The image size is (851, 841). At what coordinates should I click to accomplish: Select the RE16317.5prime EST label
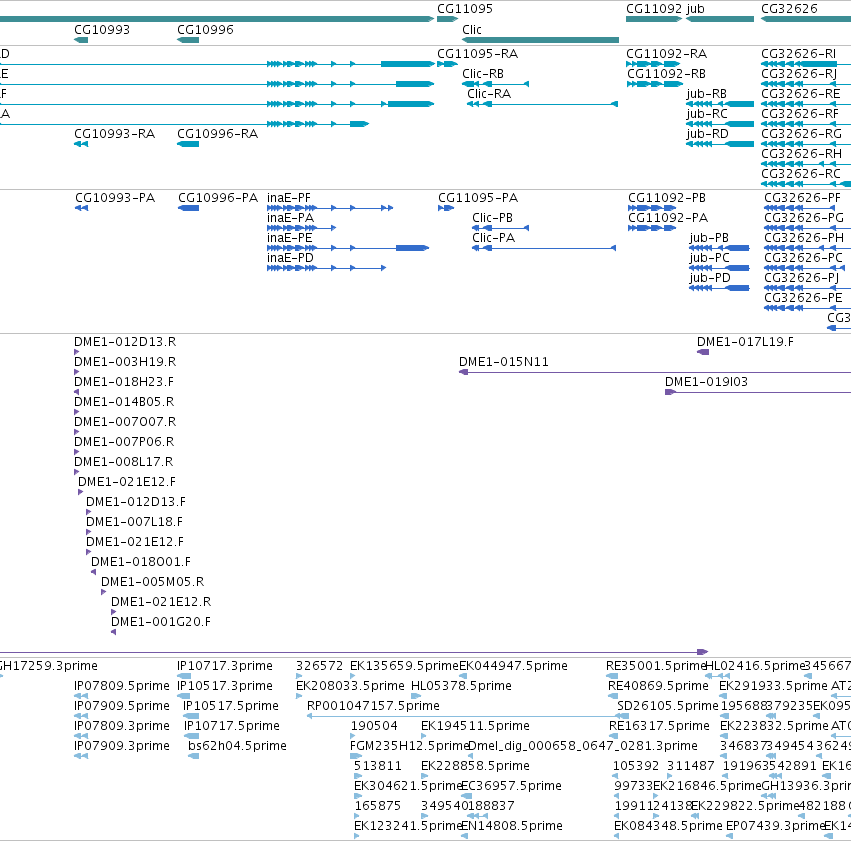click(x=659, y=727)
